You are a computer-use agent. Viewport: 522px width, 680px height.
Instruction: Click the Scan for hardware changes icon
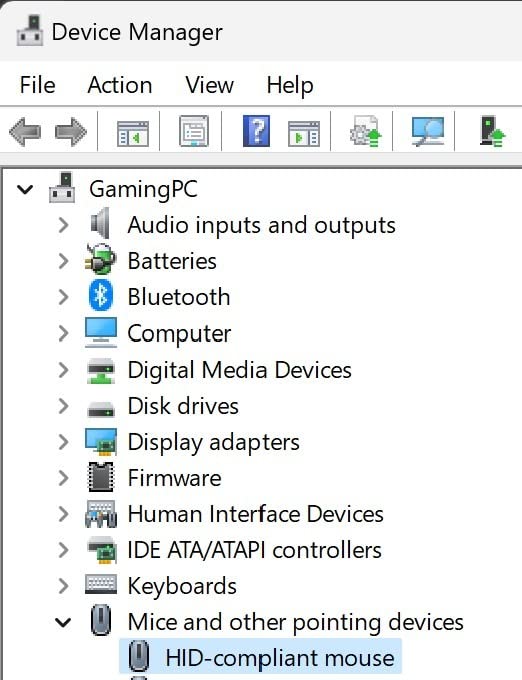428,131
